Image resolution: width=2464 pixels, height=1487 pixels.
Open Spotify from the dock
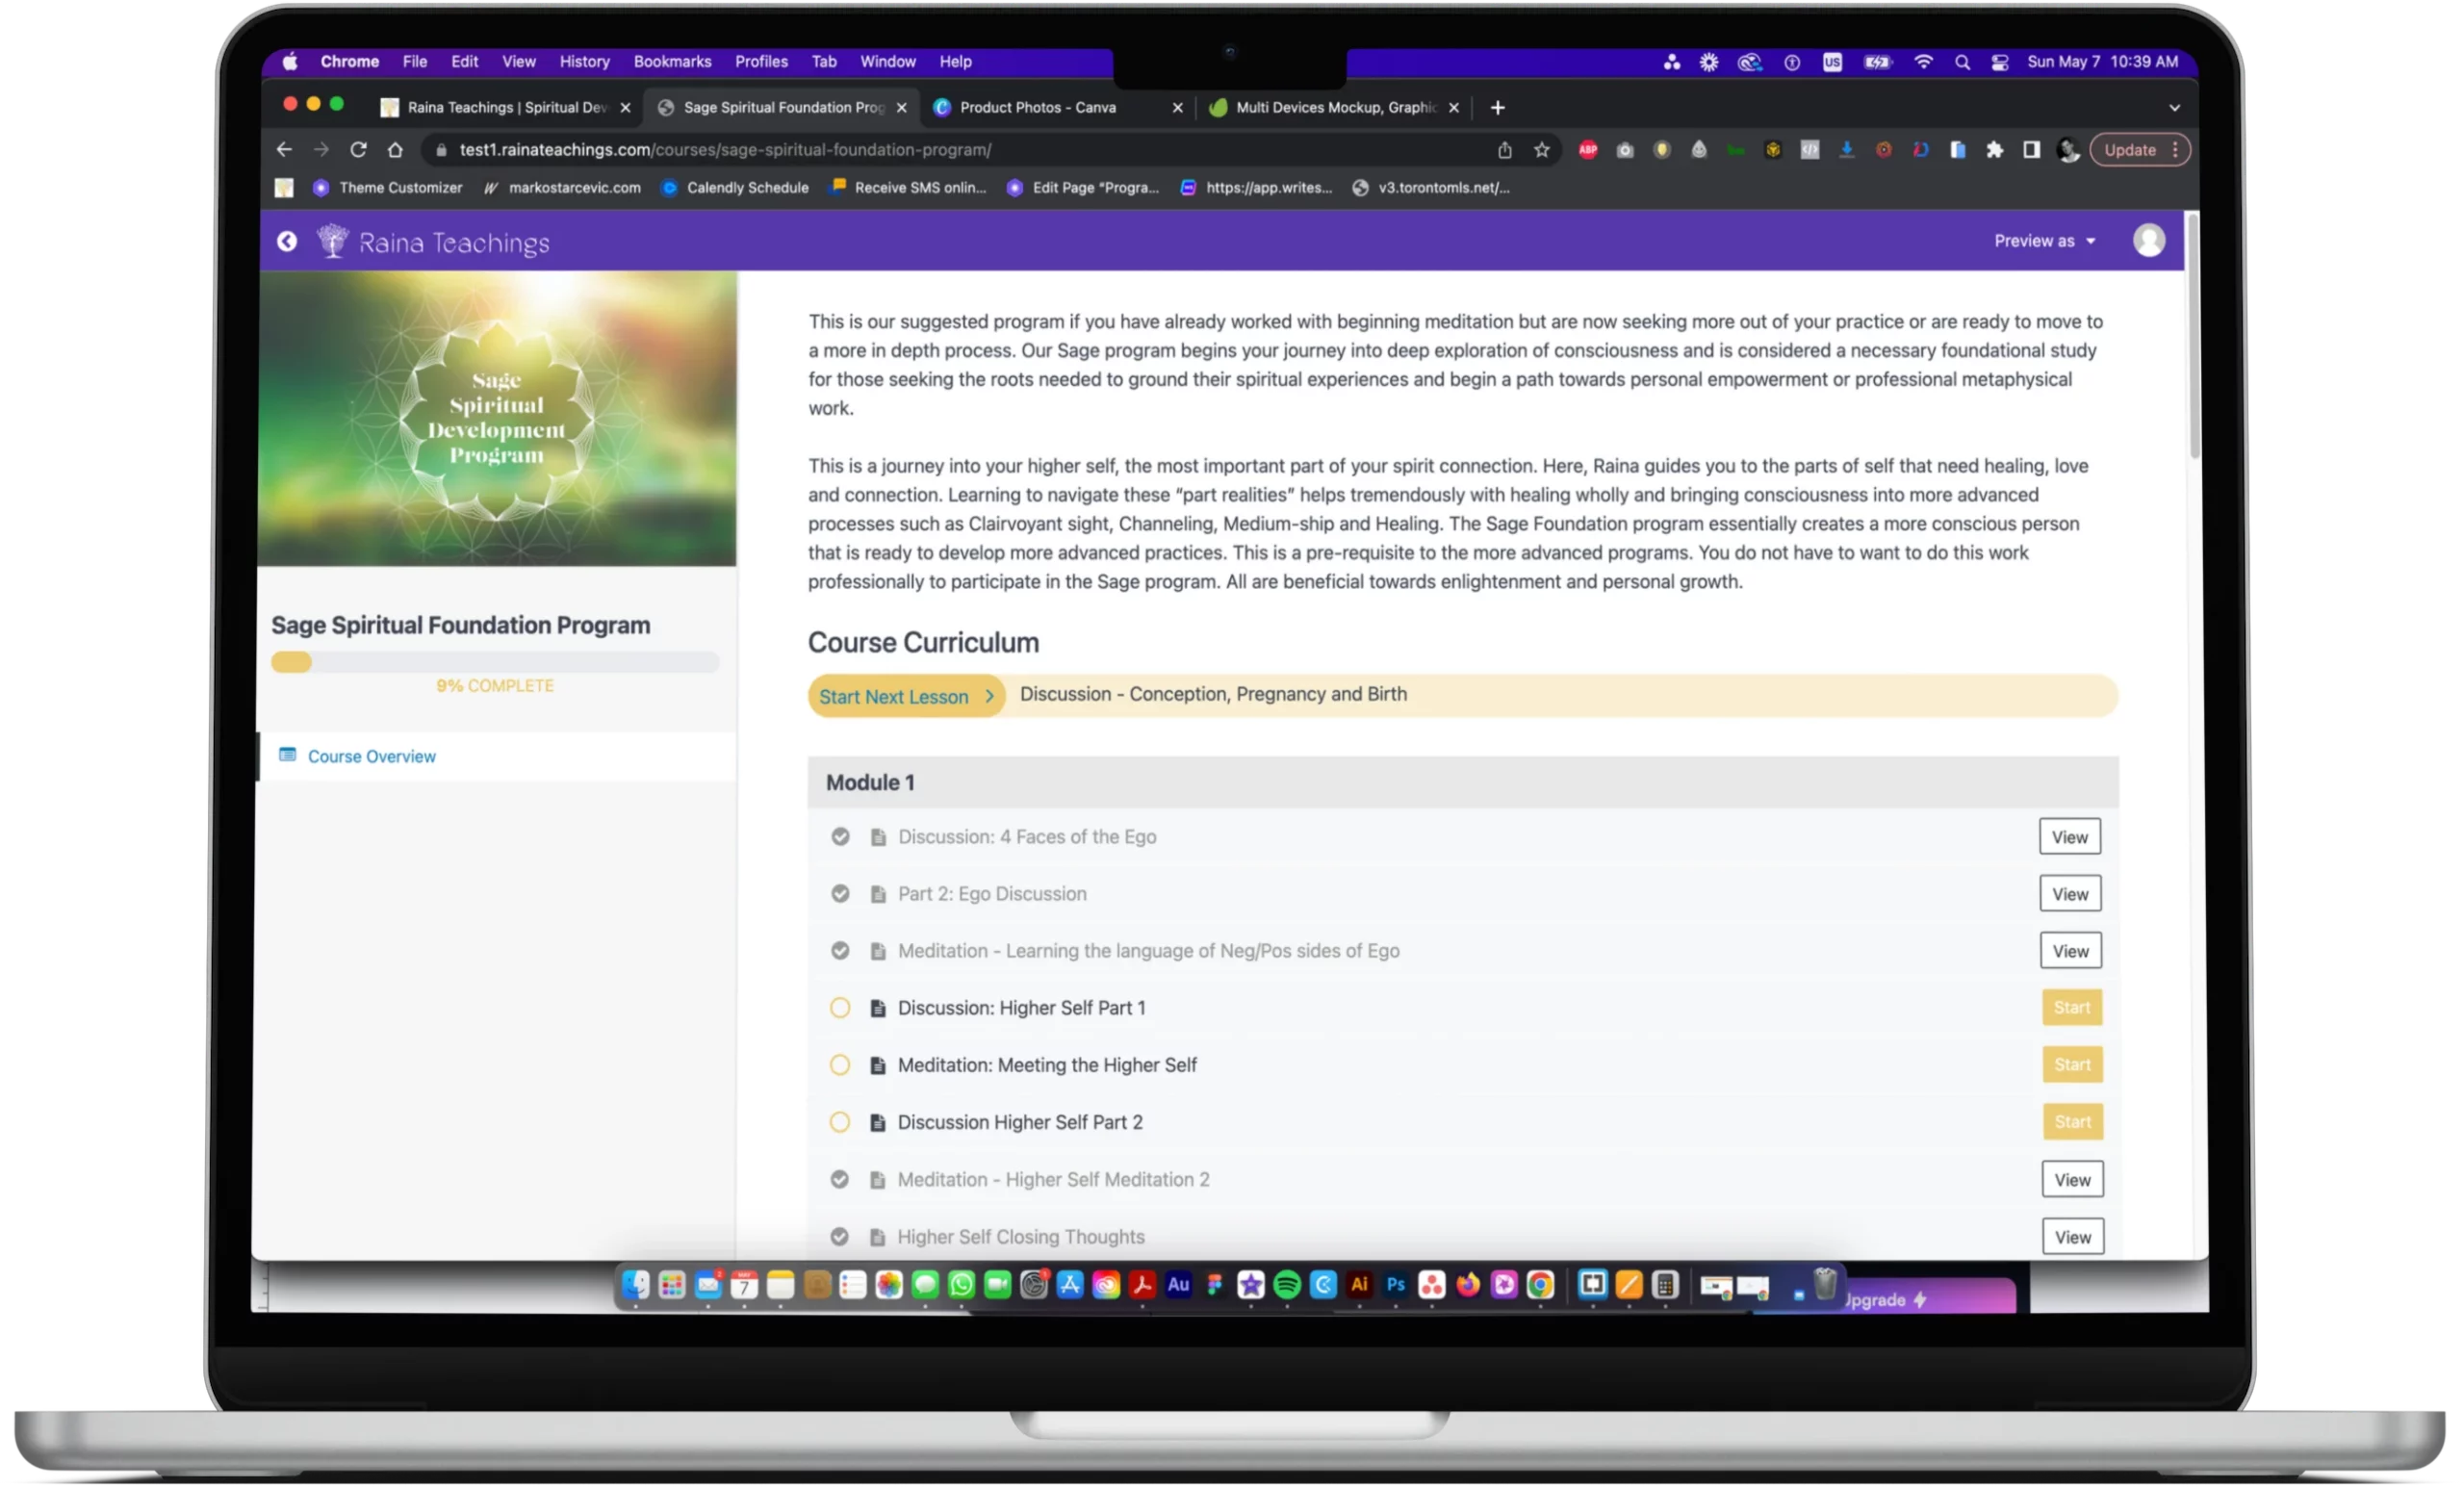pos(1287,1285)
